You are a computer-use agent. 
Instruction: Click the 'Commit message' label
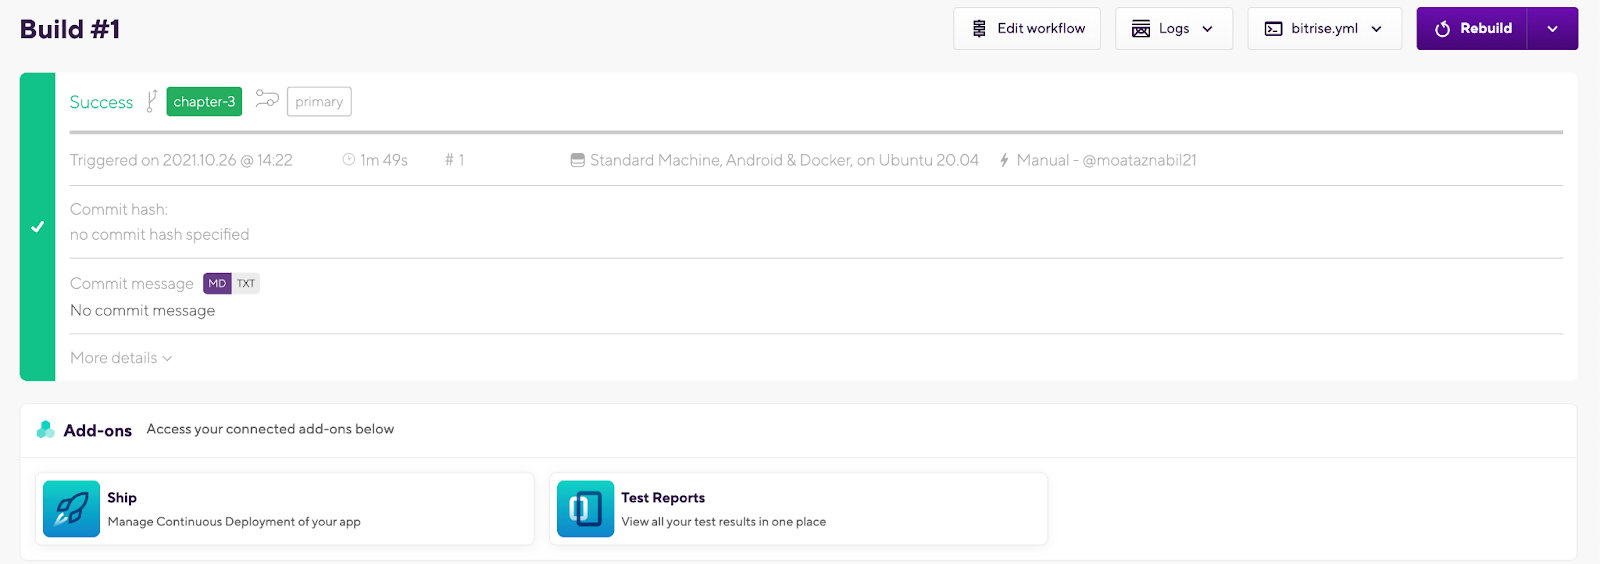132,284
